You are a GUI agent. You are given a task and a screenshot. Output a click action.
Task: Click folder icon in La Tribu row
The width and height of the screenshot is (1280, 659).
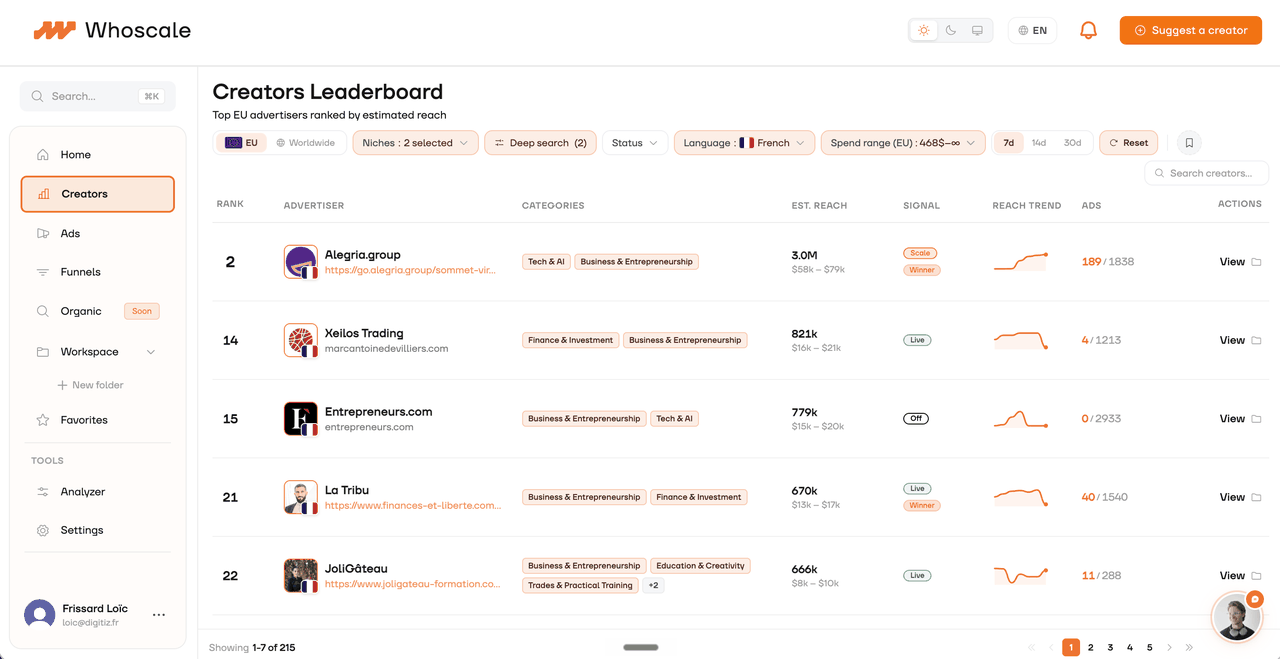click(1257, 497)
